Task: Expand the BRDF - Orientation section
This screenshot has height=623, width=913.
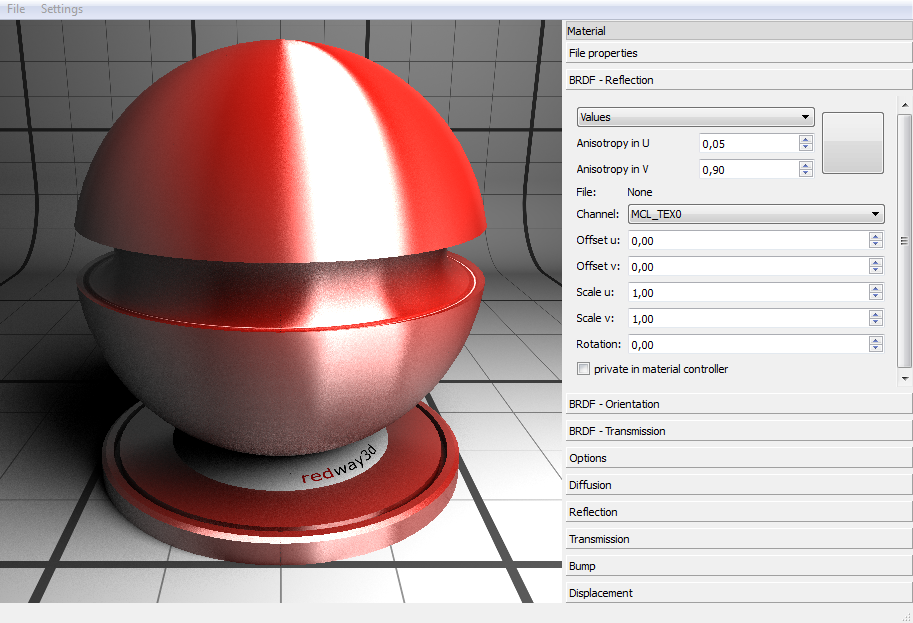Action: tap(738, 404)
